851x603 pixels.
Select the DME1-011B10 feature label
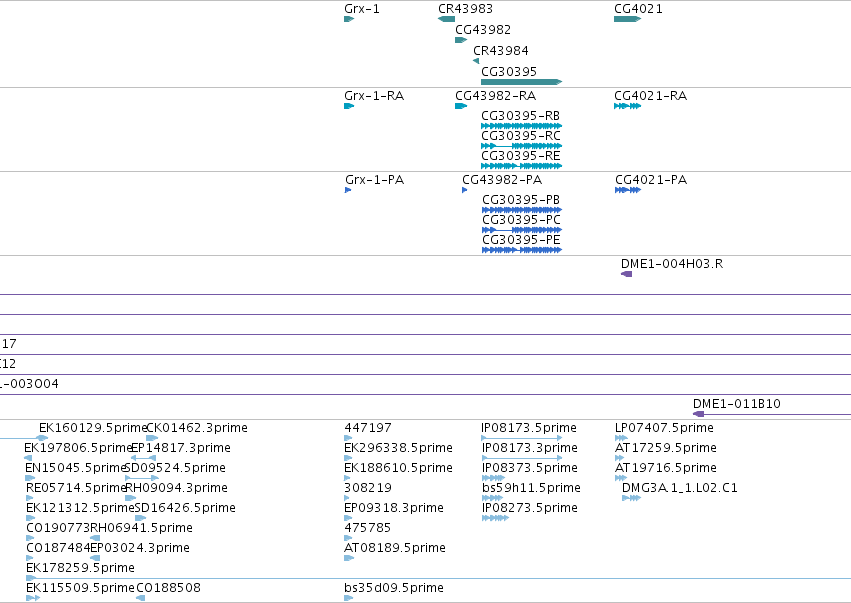pyautogui.click(x=736, y=404)
